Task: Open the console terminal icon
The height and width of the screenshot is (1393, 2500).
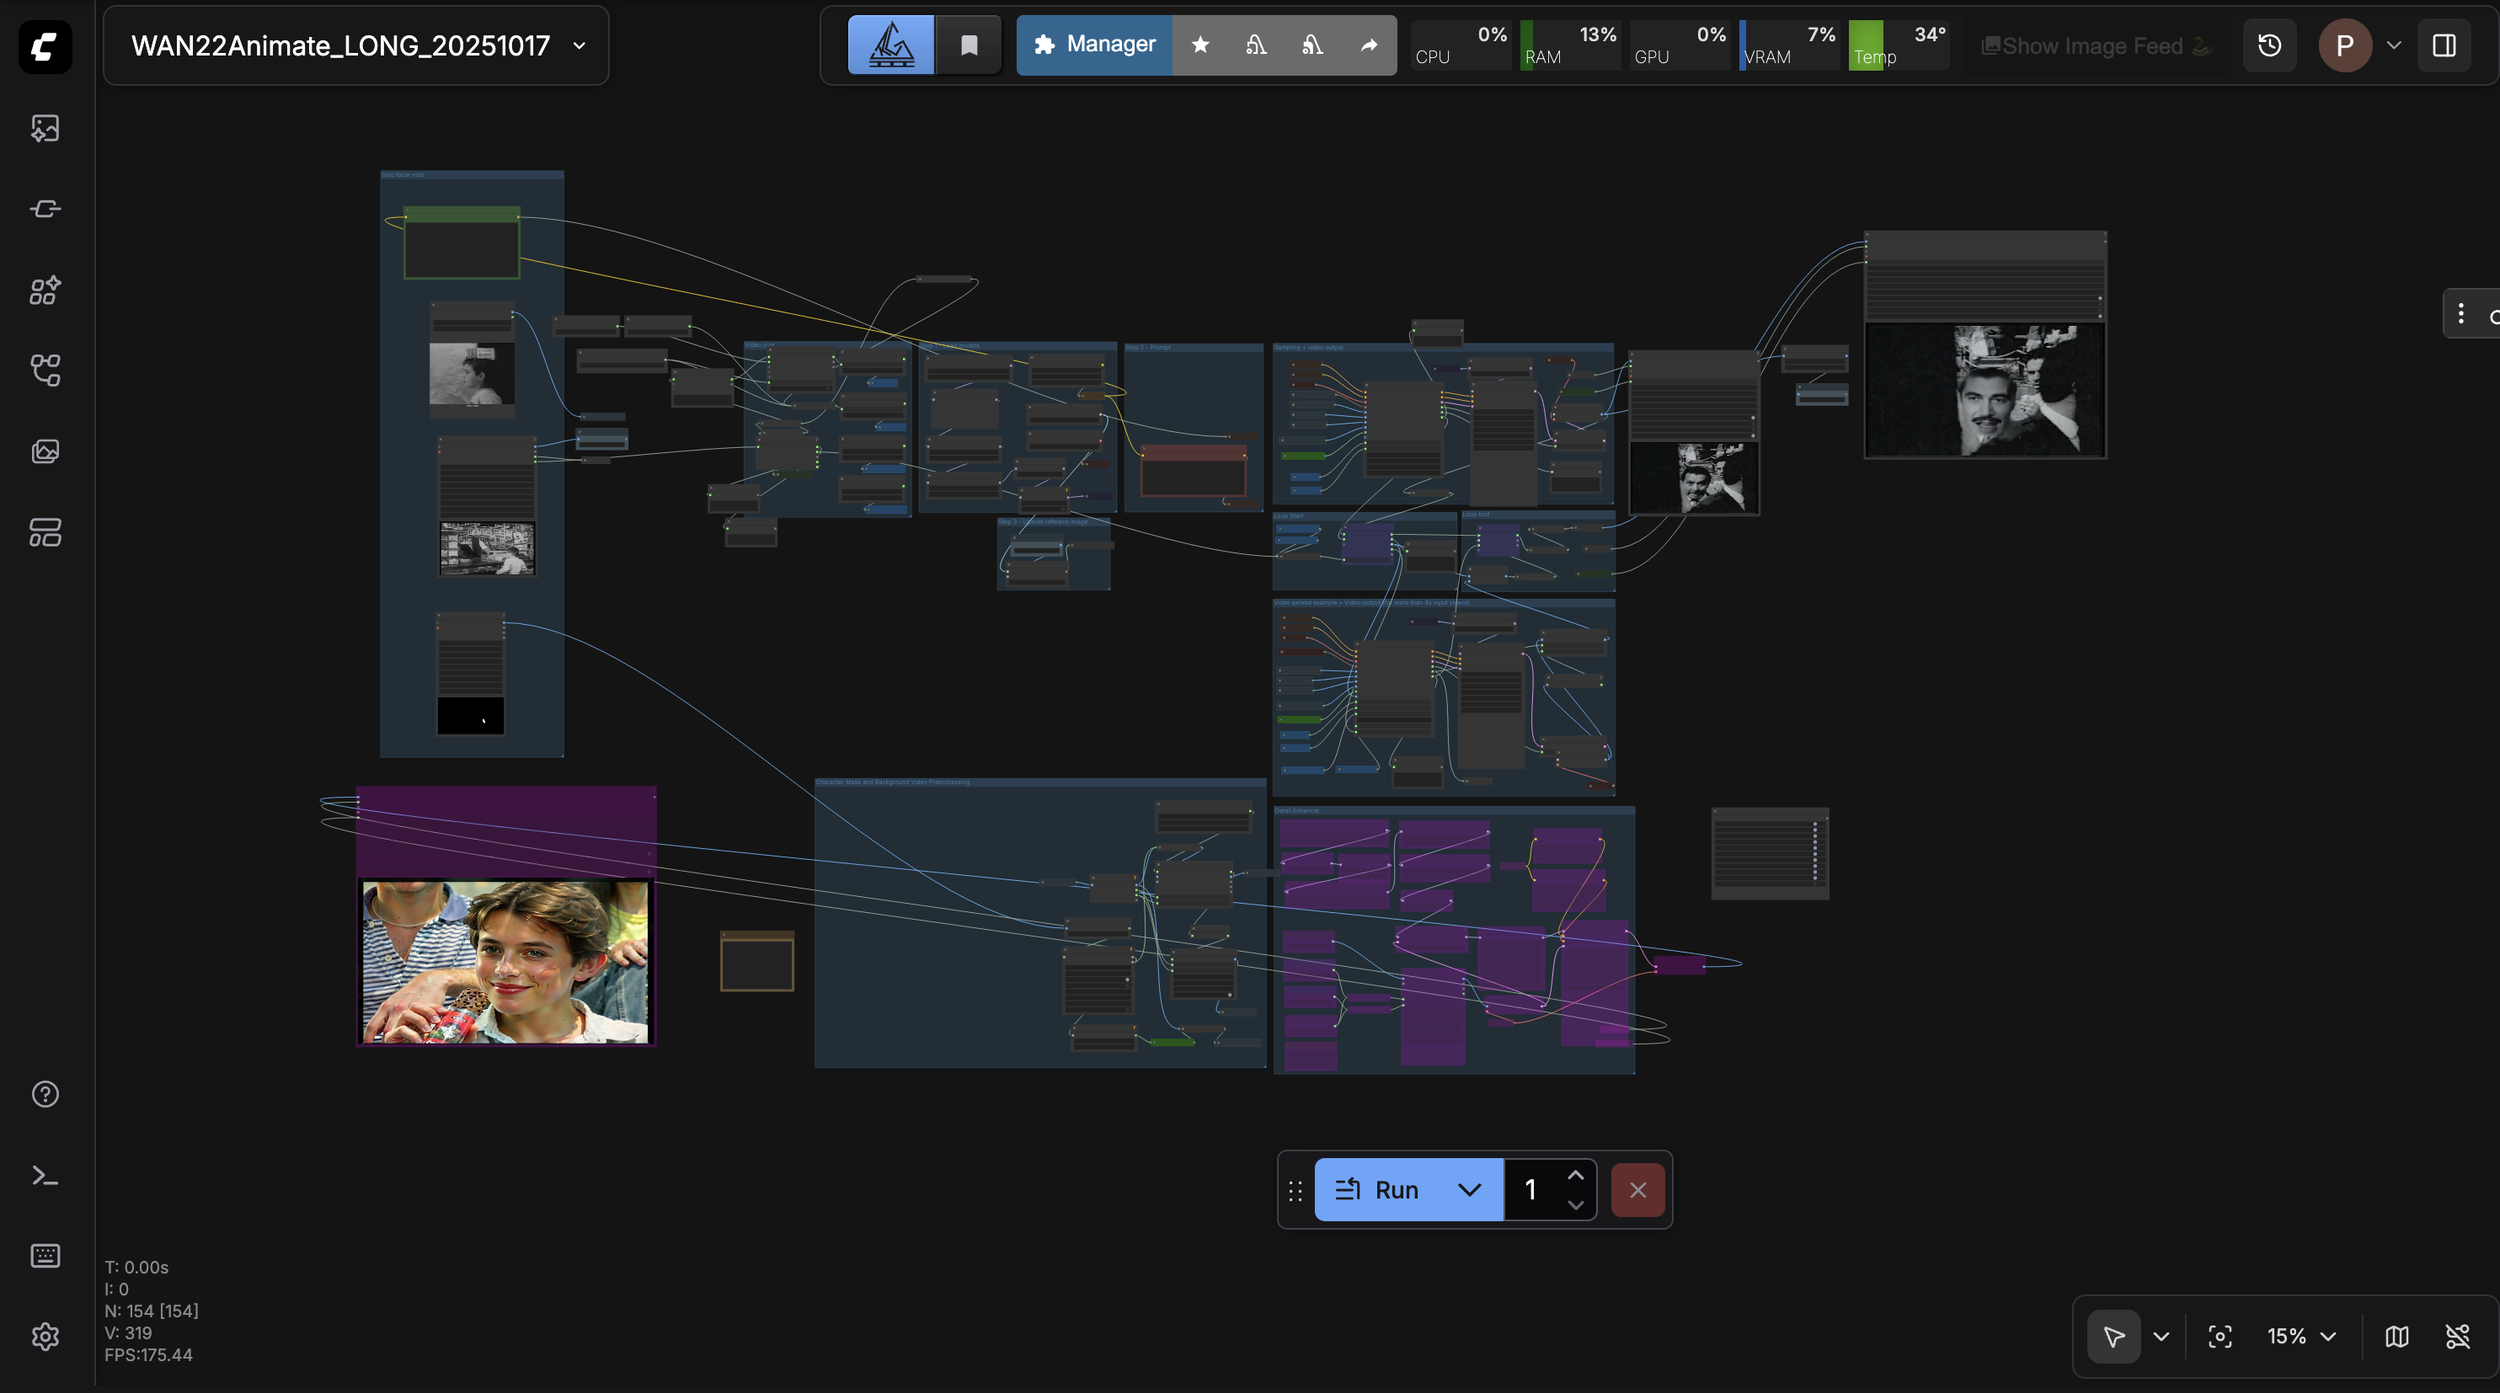Action: (45, 1176)
